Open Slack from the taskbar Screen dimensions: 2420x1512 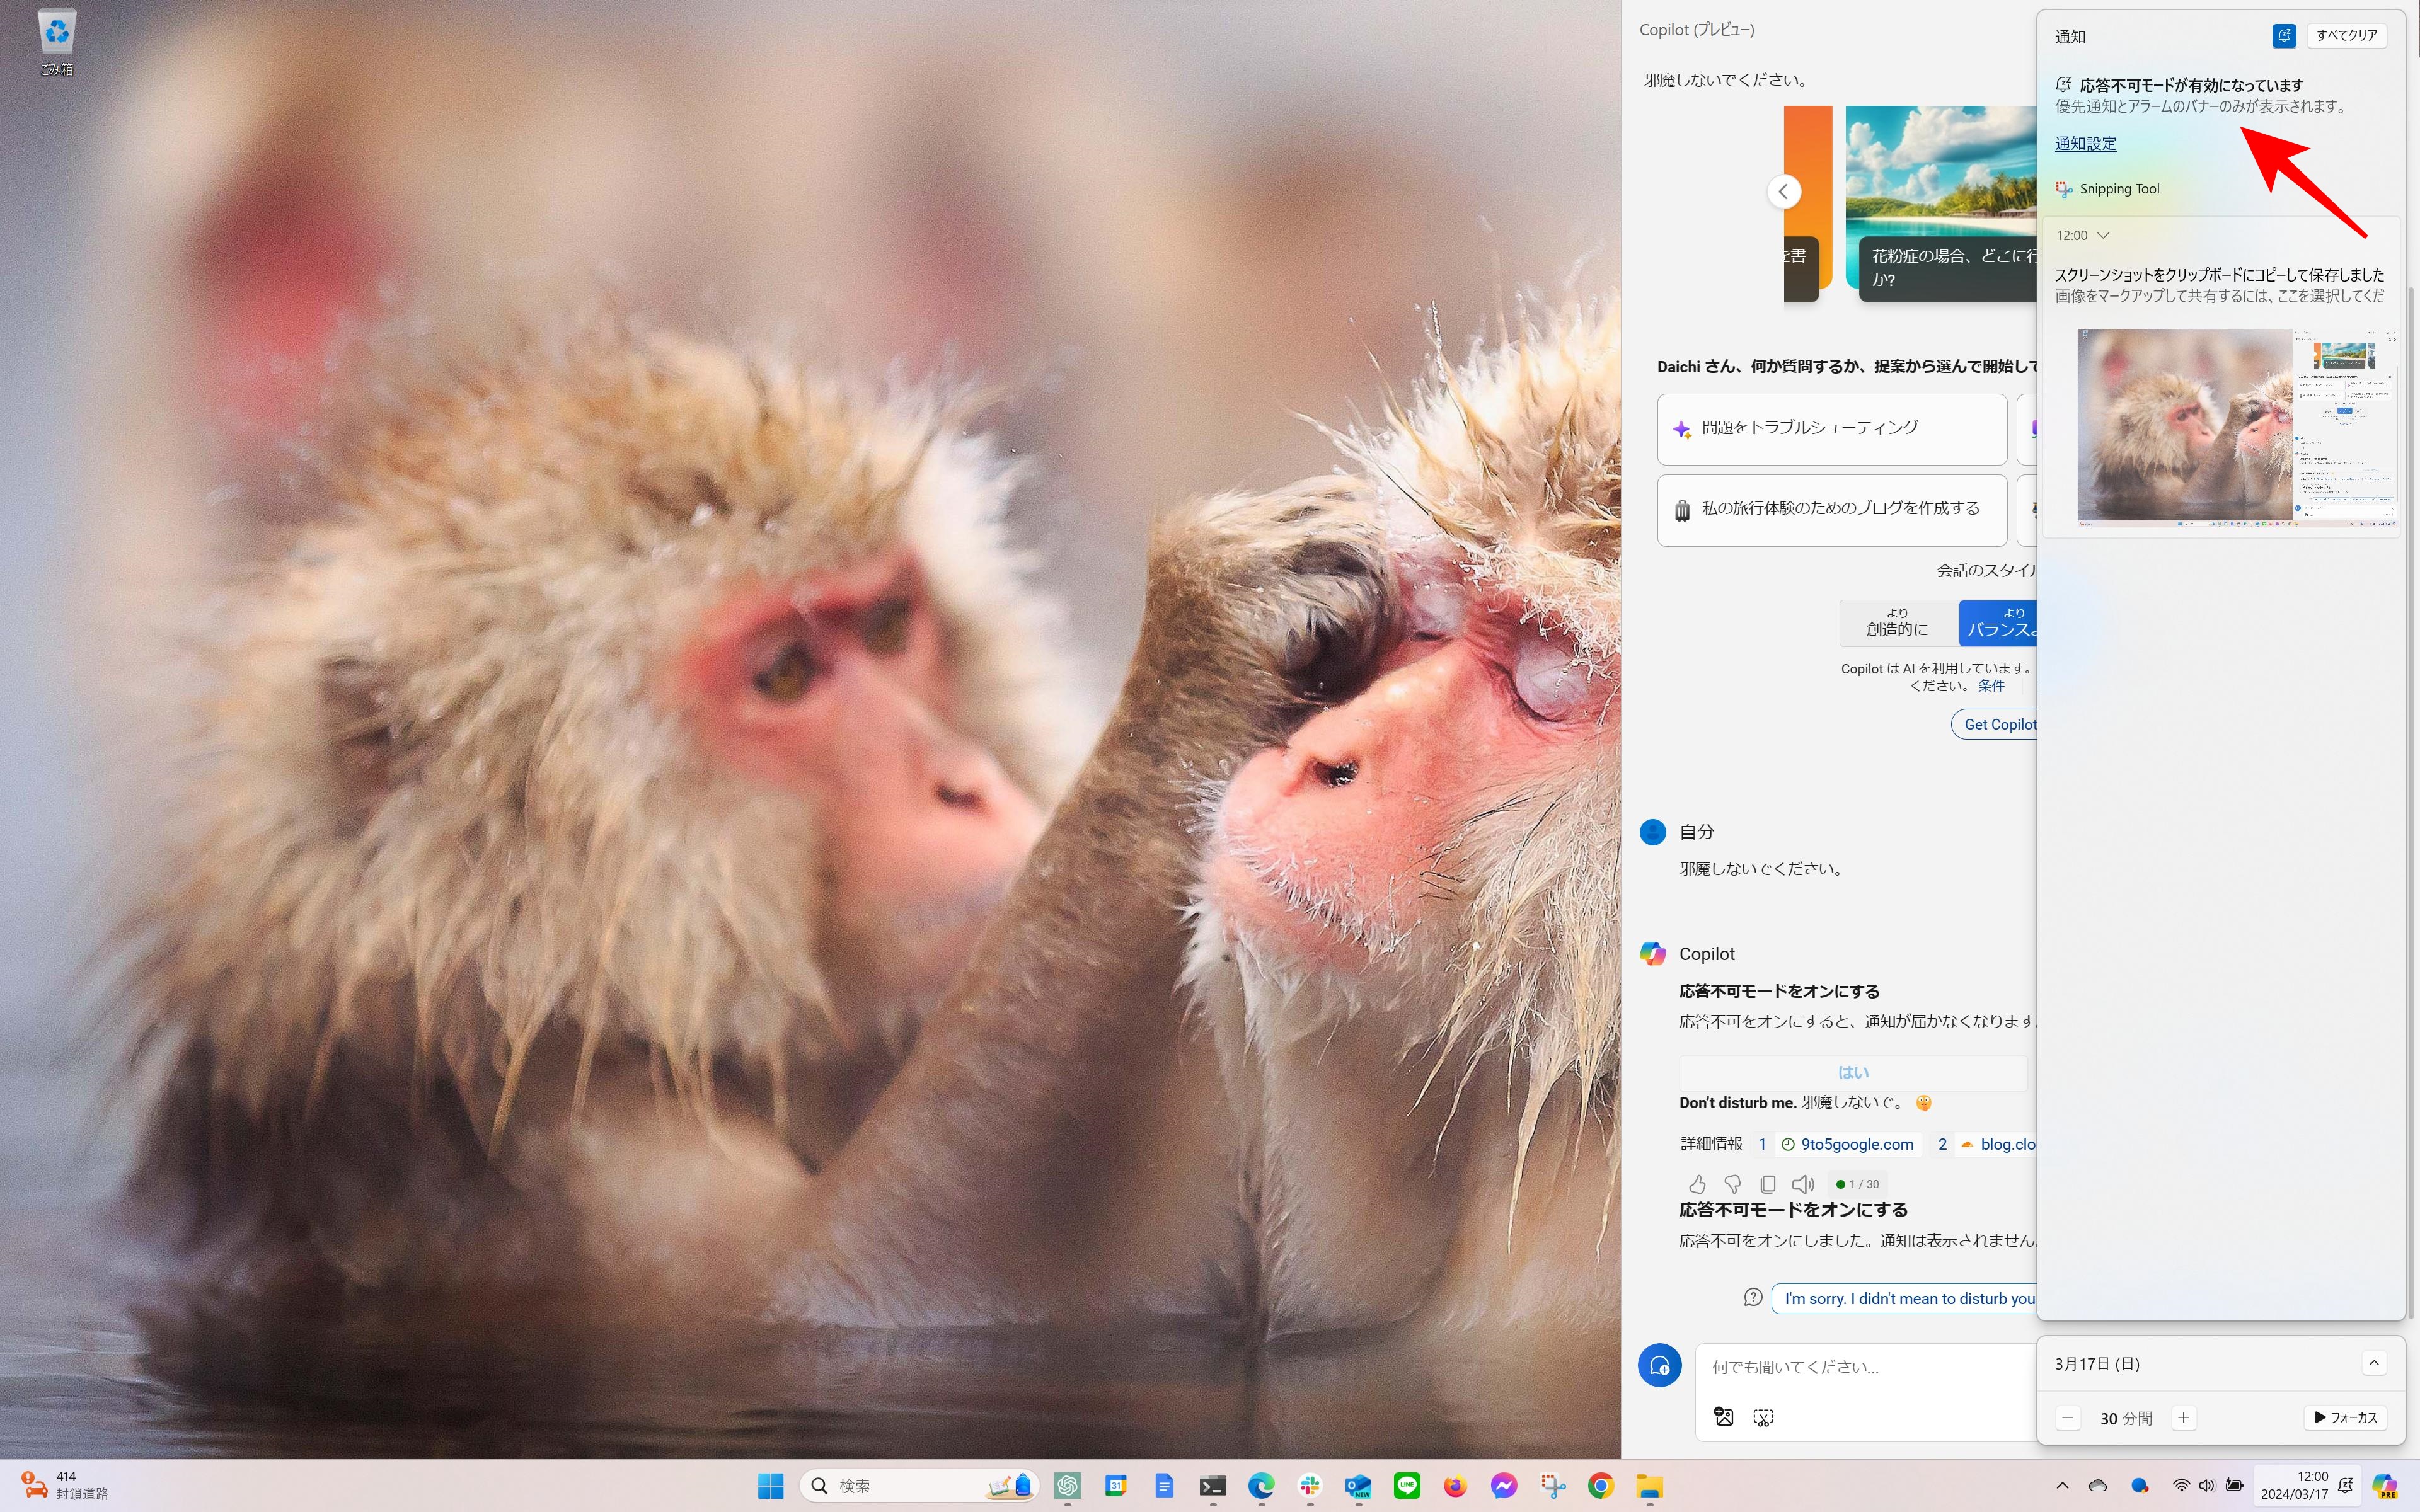pos(1310,1486)
